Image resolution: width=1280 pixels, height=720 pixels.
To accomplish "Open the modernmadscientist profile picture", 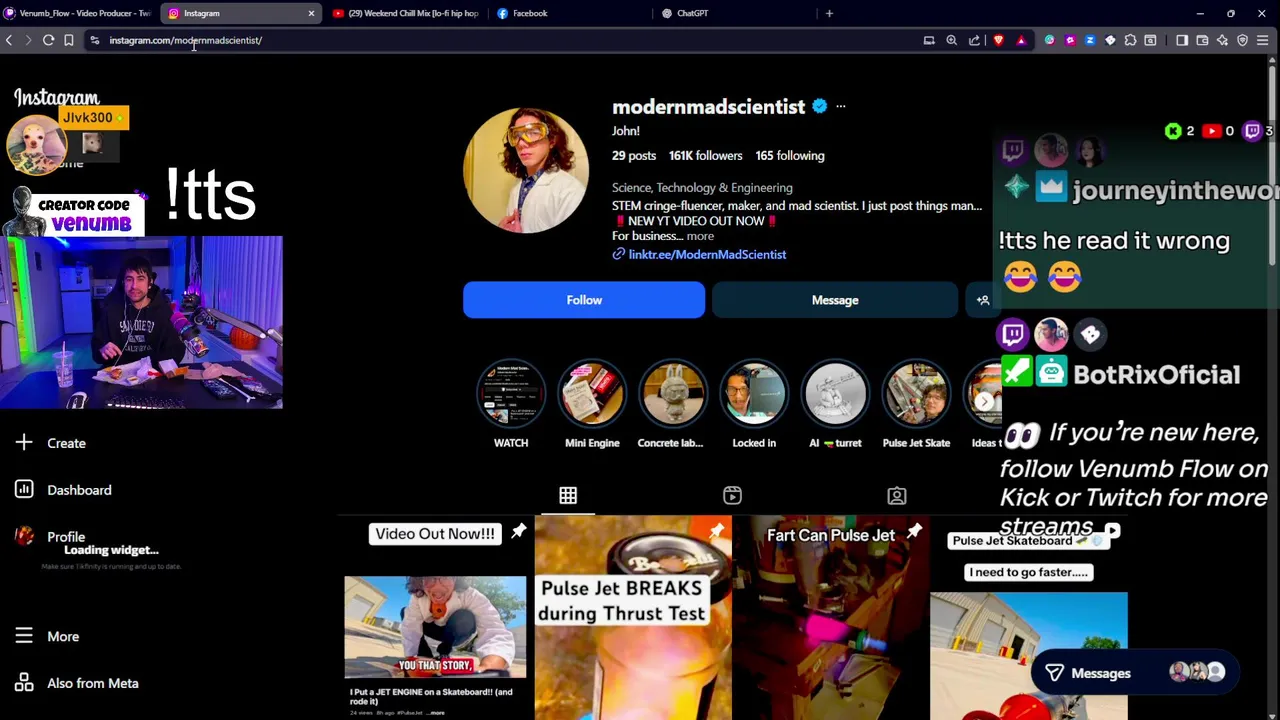I will click(526, 170).
